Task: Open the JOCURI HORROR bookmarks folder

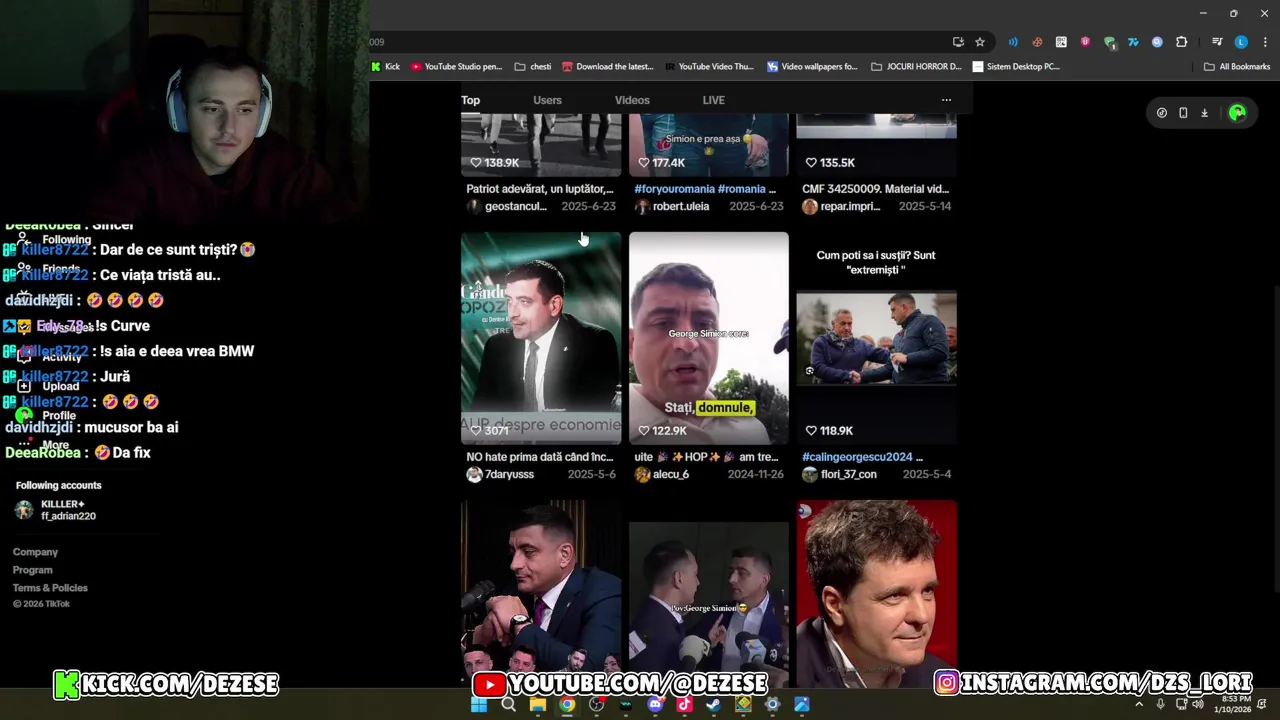Action: 916,67
